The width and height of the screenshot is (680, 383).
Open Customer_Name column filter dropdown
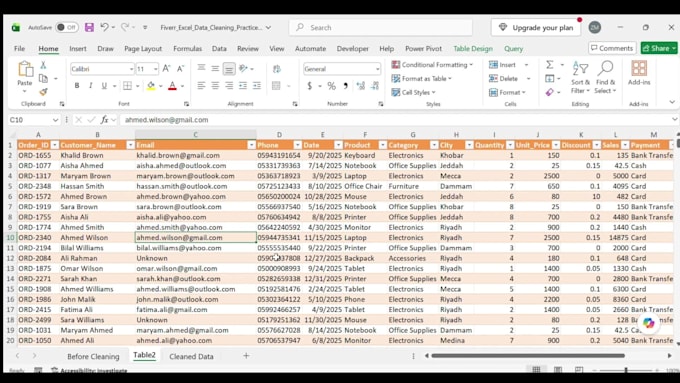[x=130, y=145]
